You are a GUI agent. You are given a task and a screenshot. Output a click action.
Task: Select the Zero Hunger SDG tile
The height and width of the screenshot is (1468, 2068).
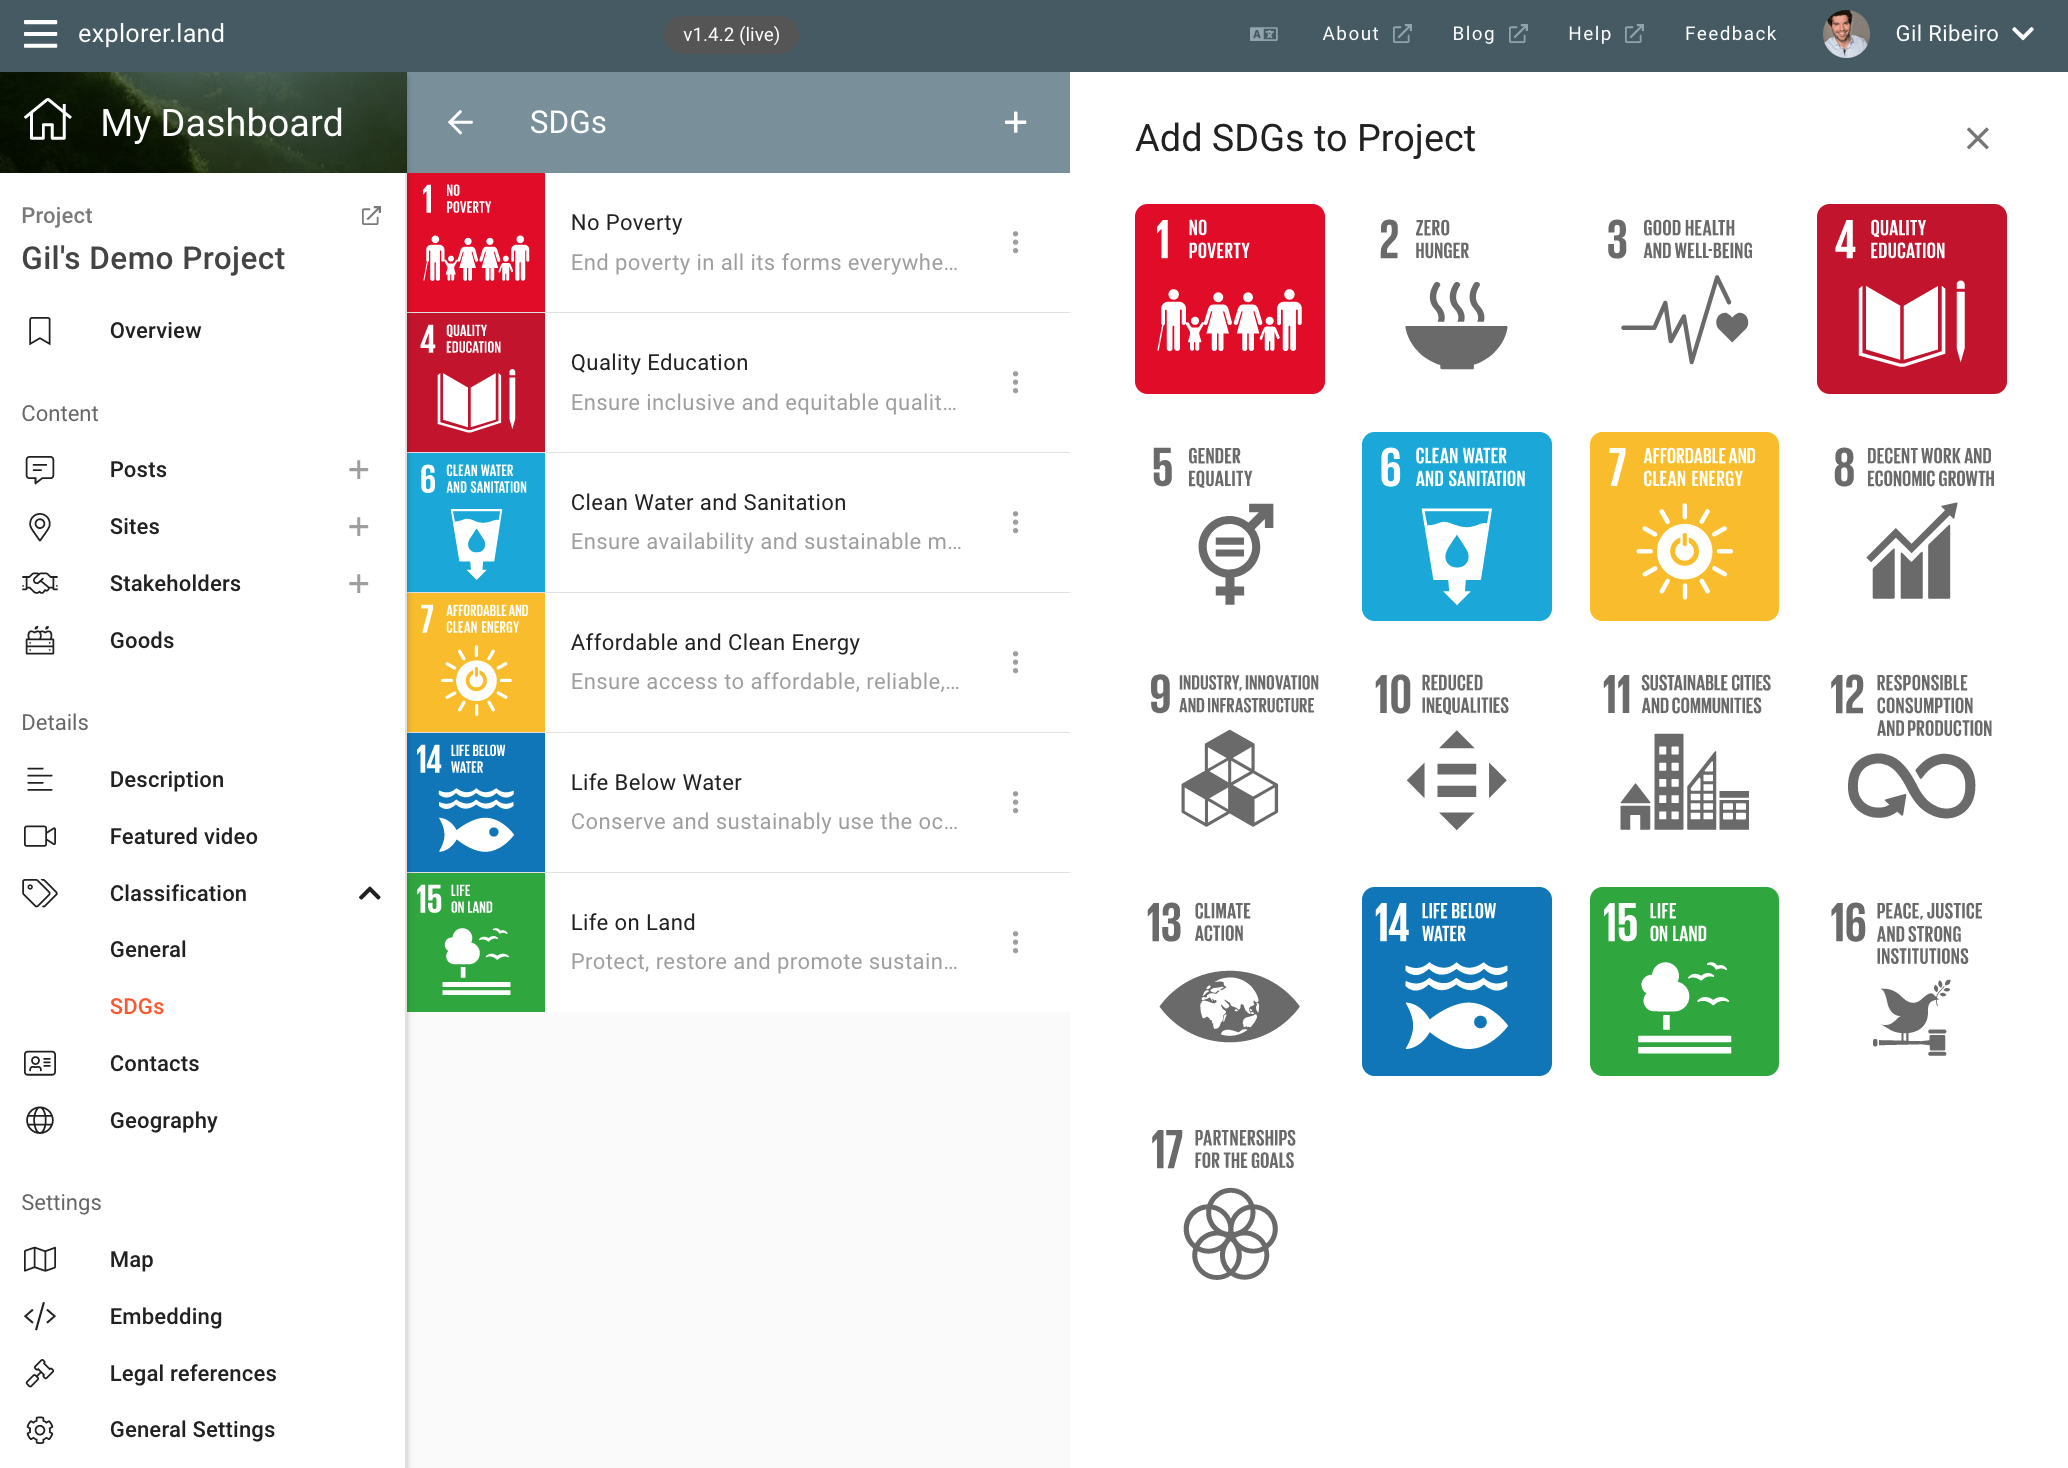[x=1456, y=299]
